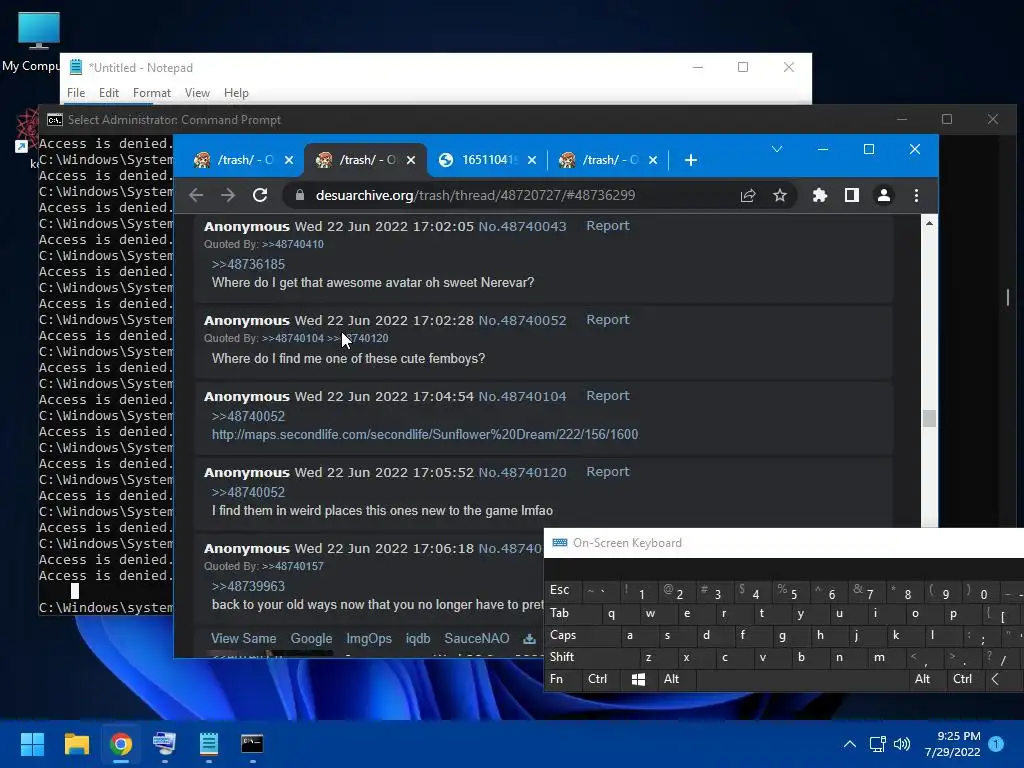1024x768 pixels.
Task: Bookmark this page with the star icon
Action: (780, 195)
